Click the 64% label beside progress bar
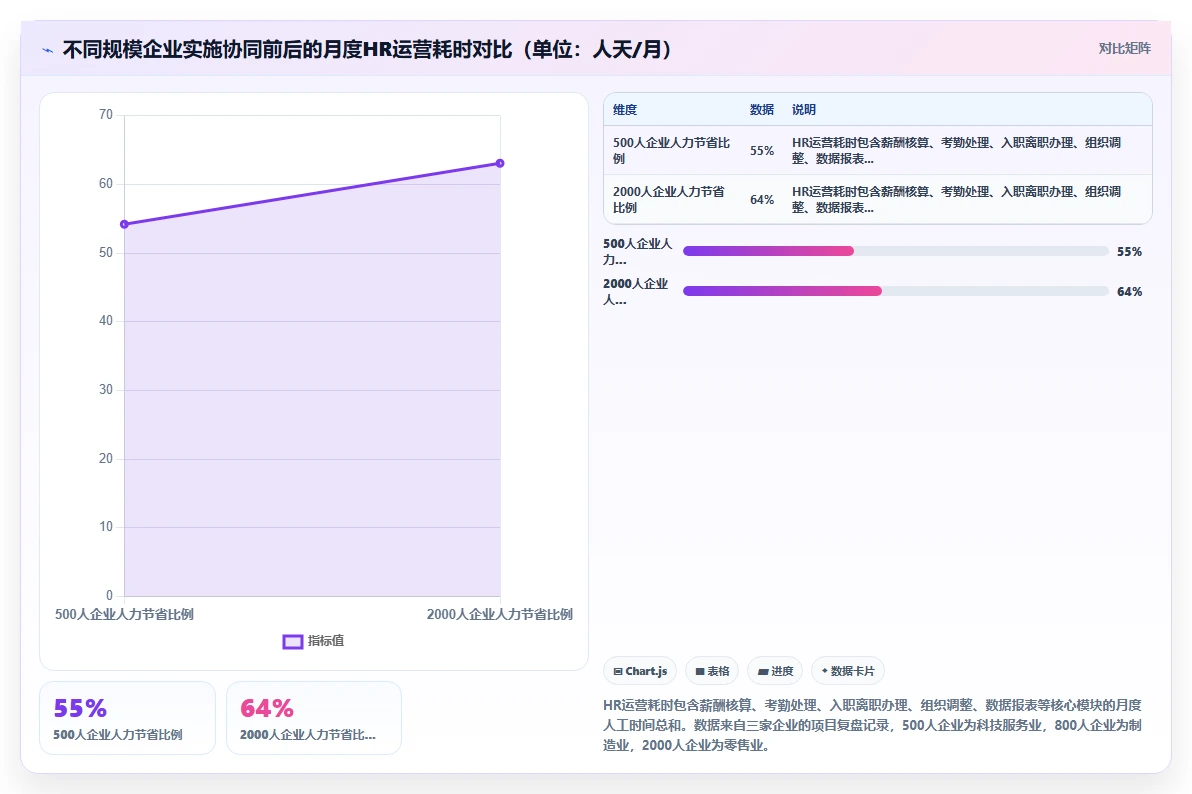 point(1129,291)
